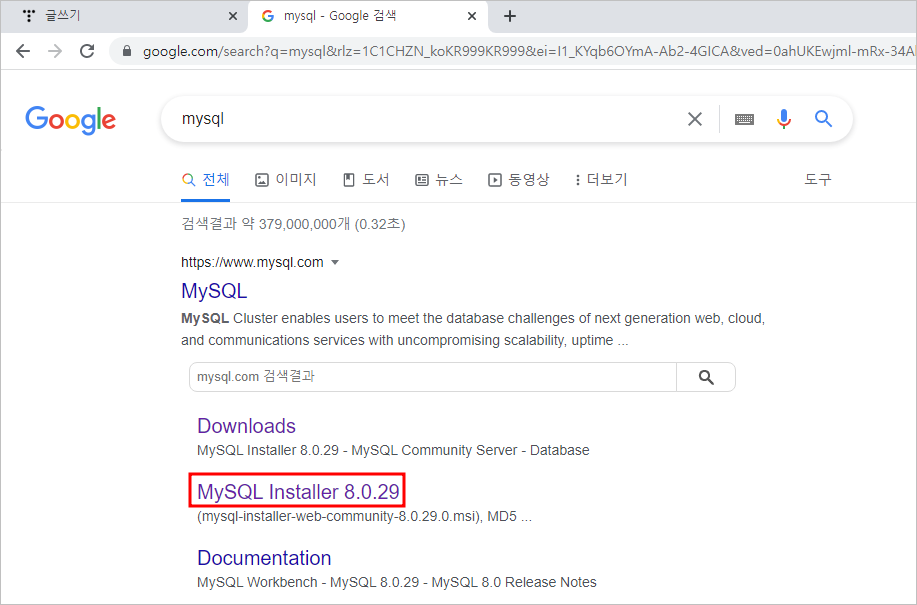This screenshot has width=917, height=605.
Task: Expand the dropdown arrow next to www.mysql.com
Action: coord(335,262)
